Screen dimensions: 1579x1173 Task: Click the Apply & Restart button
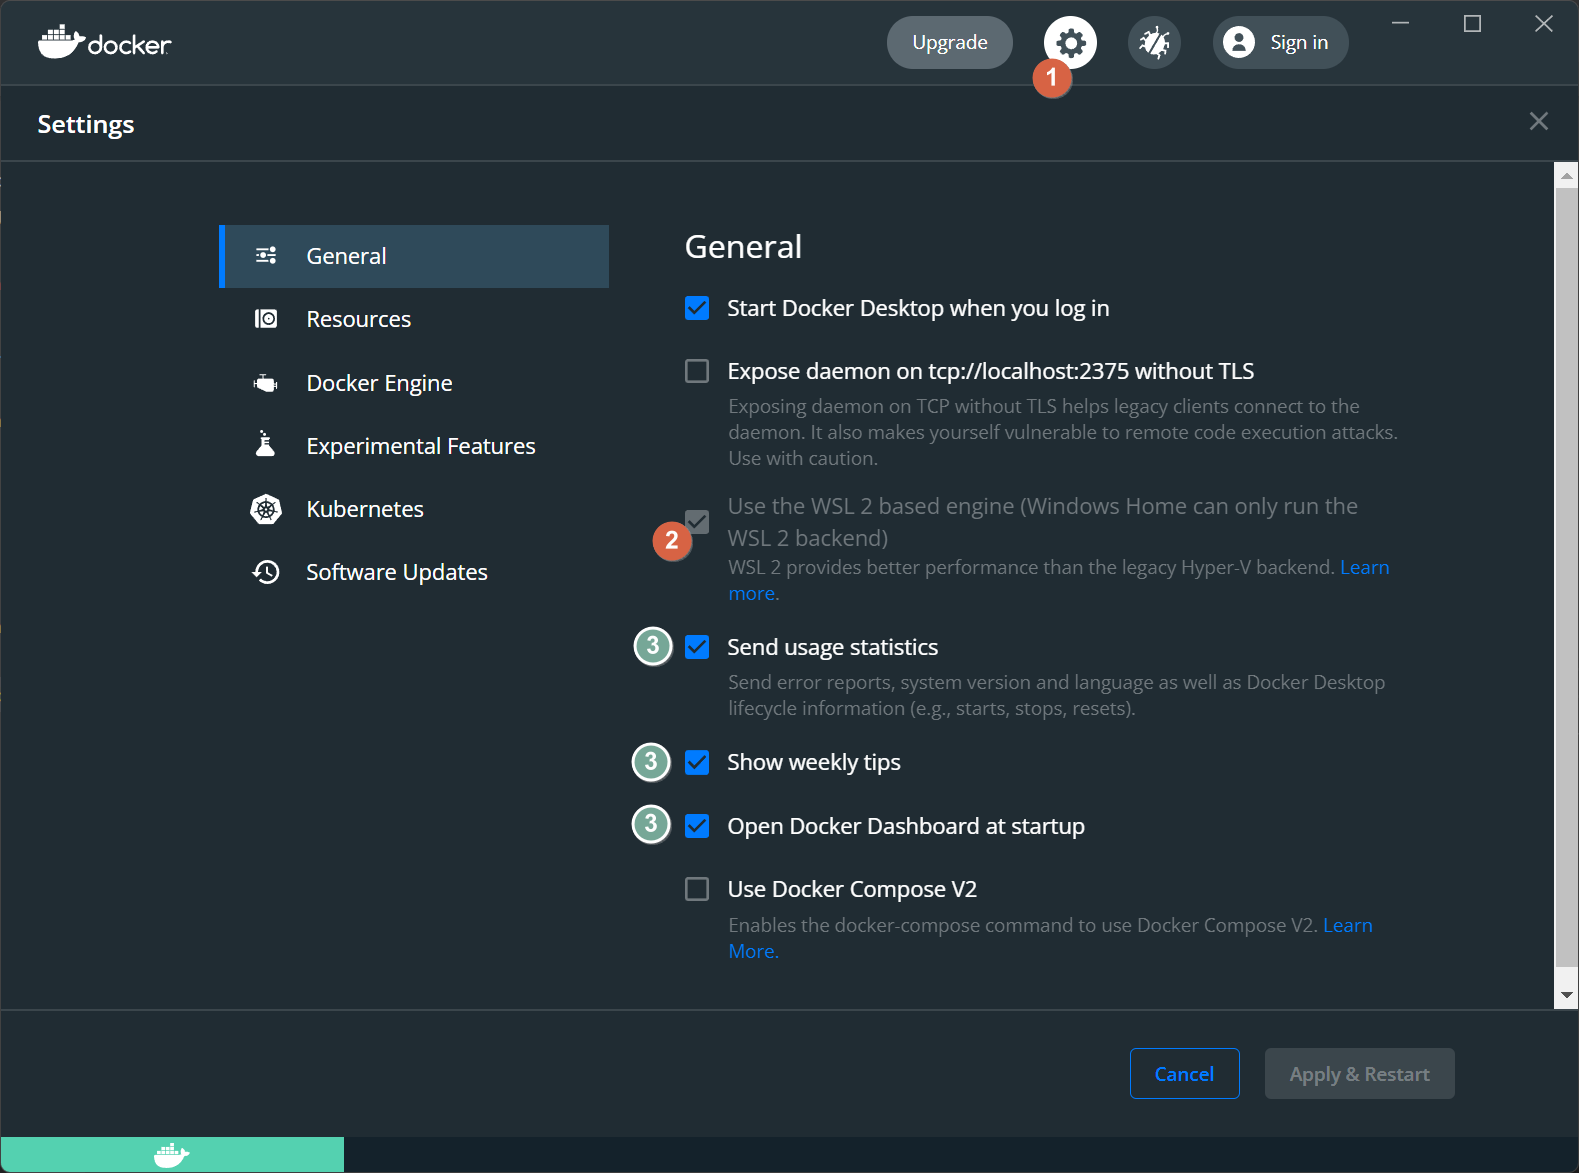(1360, 1074)
